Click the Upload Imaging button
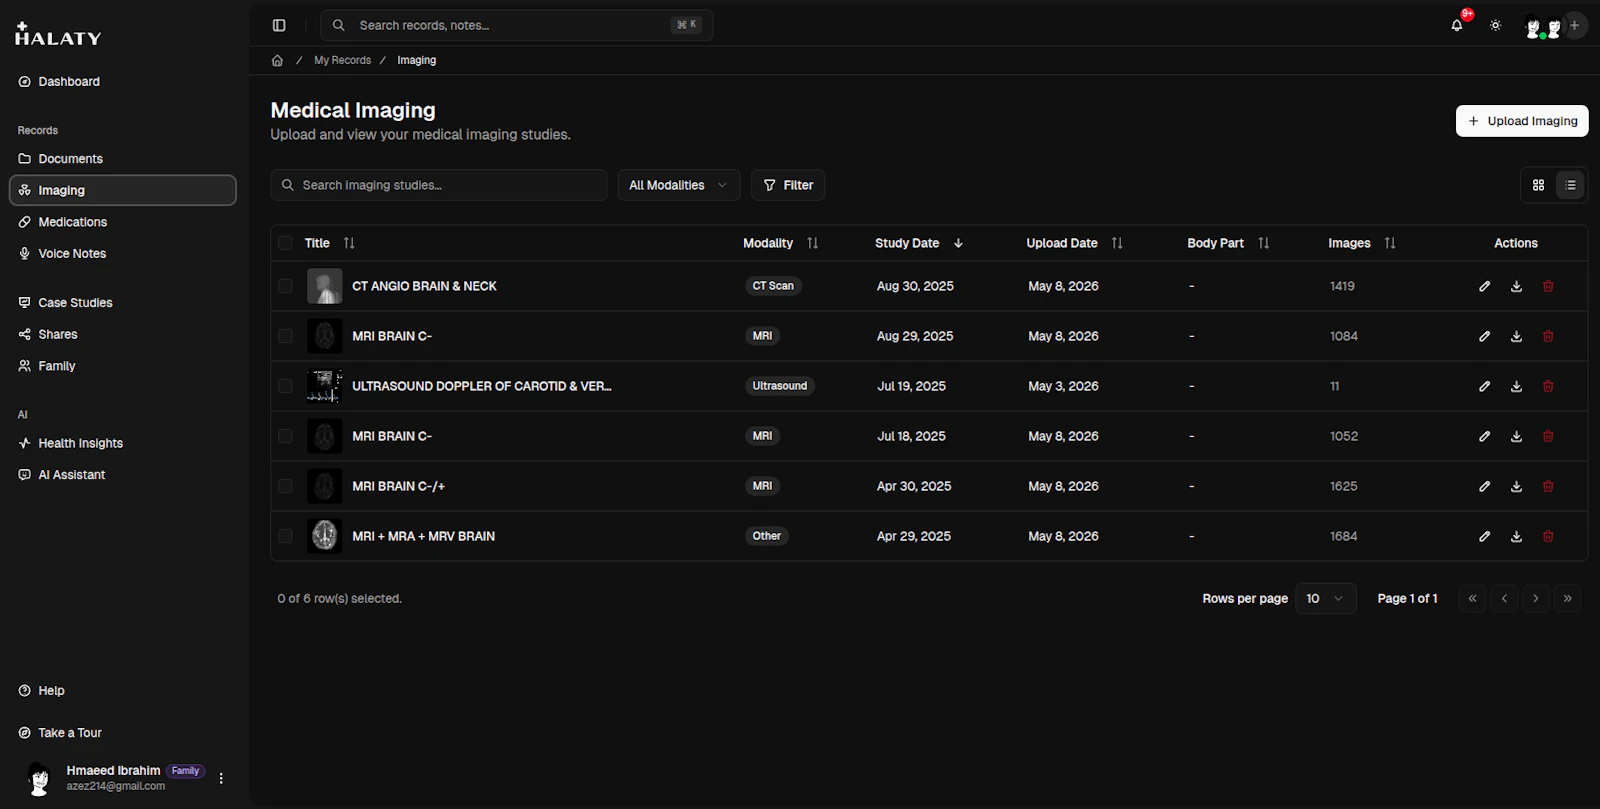Viewport: 1600px width, 809px height. (x=1522, y=121)
